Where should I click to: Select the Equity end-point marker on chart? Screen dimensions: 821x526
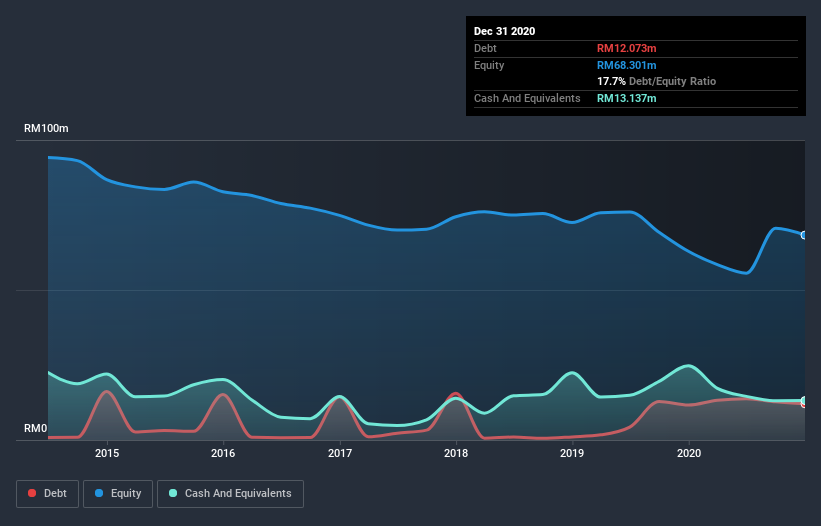point(804,235)
